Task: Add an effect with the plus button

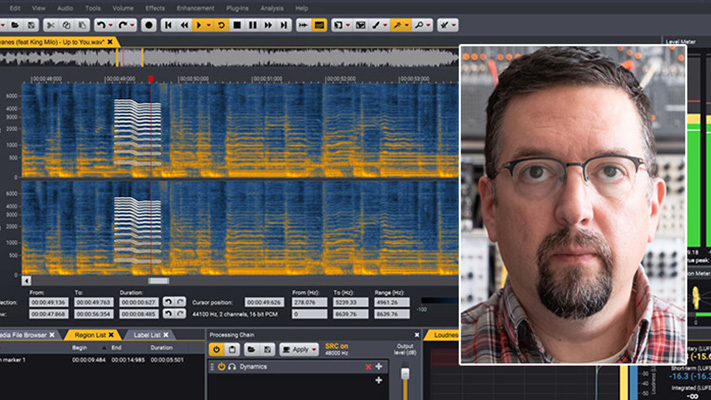Action: click(378, 380)
